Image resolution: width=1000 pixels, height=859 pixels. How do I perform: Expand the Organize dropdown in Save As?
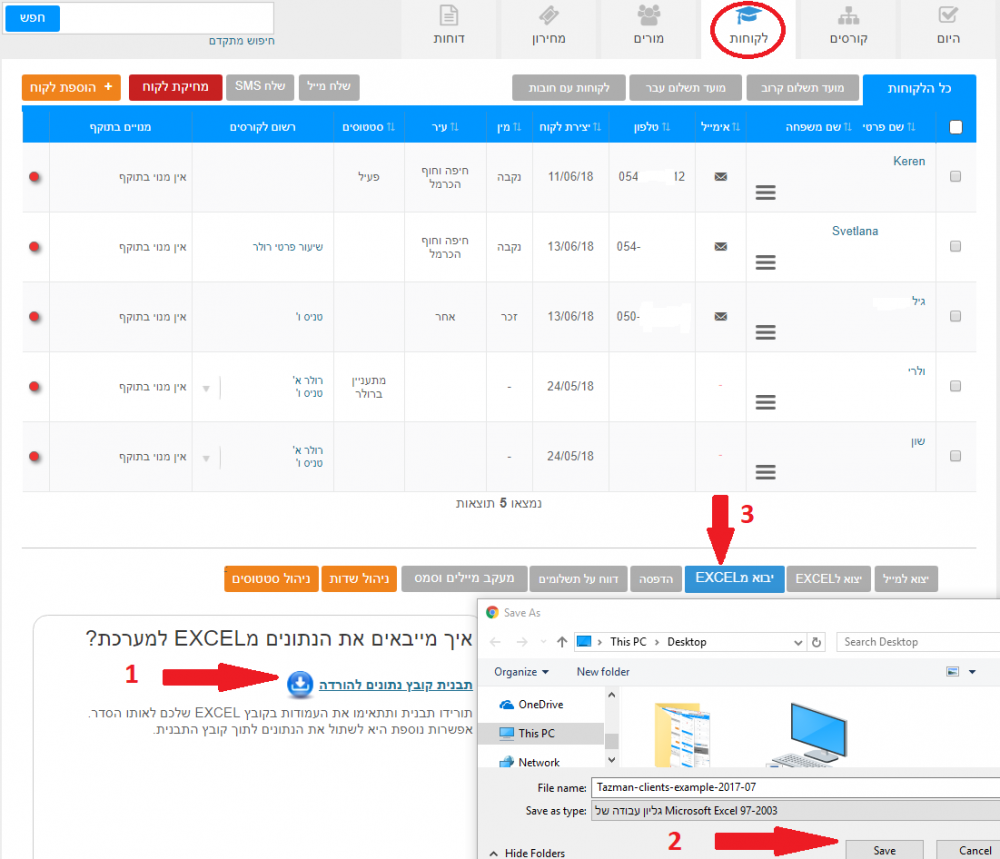coord(521,672)
